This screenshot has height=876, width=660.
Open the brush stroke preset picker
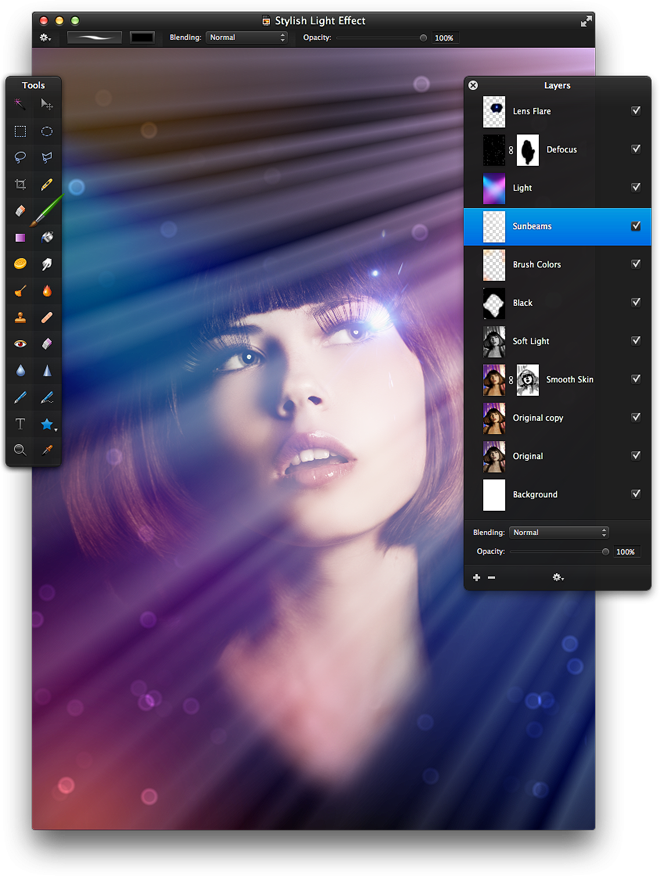tap(94, 37)
